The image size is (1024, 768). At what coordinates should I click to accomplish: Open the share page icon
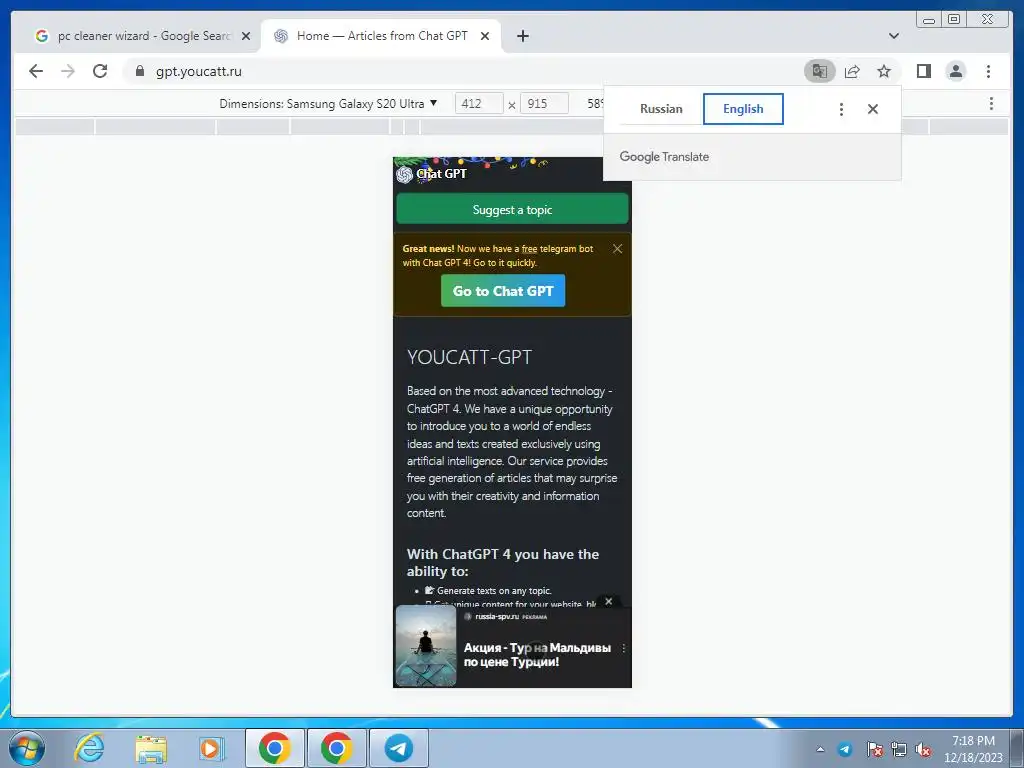(x=852, y=71)
